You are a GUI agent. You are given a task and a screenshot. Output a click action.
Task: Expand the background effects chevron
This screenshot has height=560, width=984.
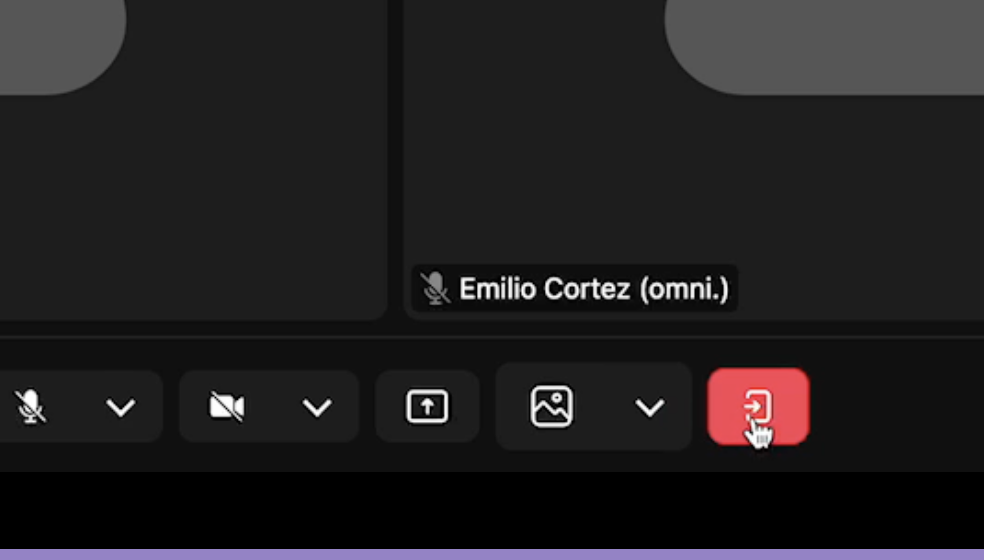tap(650, 407)
